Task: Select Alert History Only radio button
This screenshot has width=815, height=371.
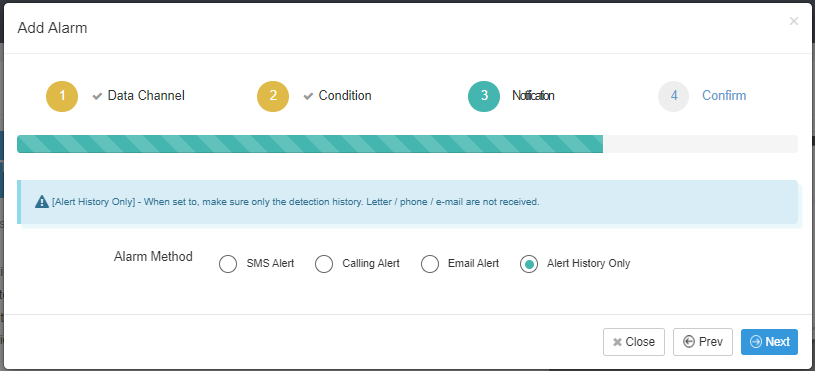Action: [529, 264]
